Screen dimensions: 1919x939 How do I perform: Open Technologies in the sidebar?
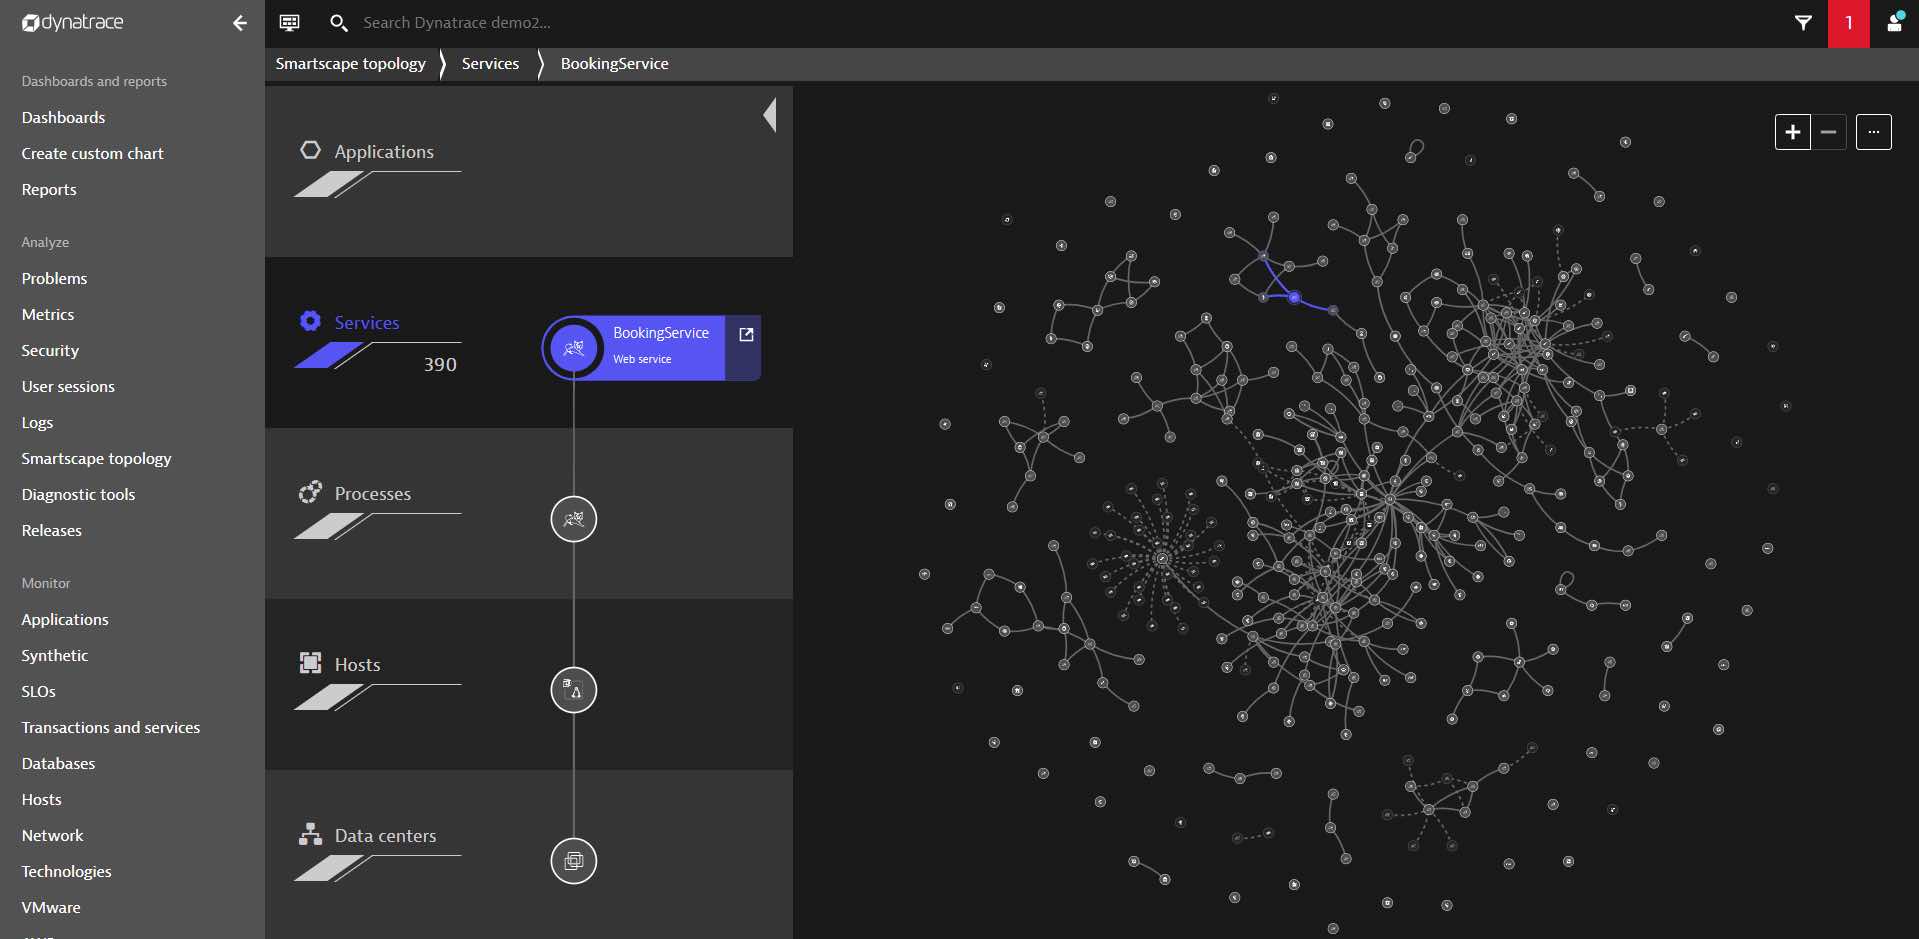[66, 872]
